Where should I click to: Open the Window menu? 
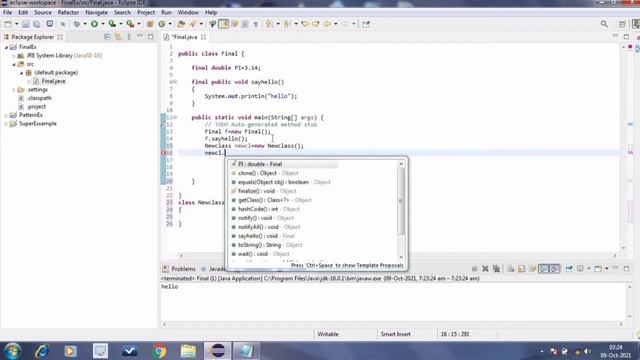(x=188, y=13)
